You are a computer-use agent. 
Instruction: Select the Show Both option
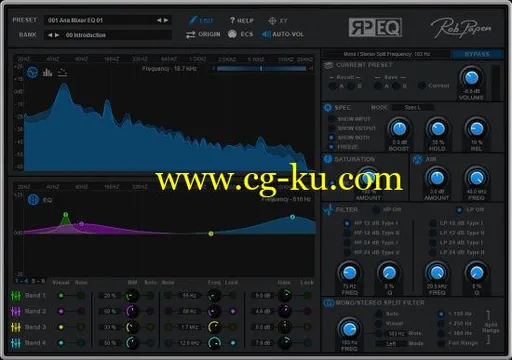[x=331, y=137]
